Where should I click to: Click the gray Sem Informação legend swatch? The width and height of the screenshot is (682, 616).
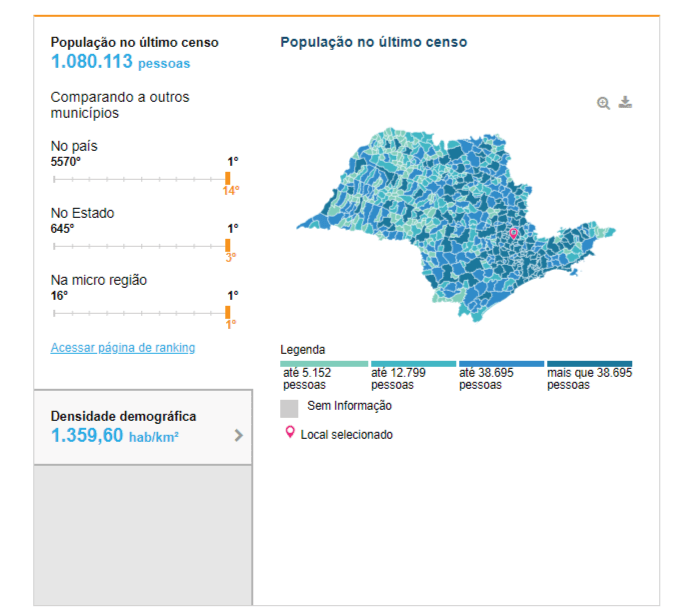[x=289, y=409]
